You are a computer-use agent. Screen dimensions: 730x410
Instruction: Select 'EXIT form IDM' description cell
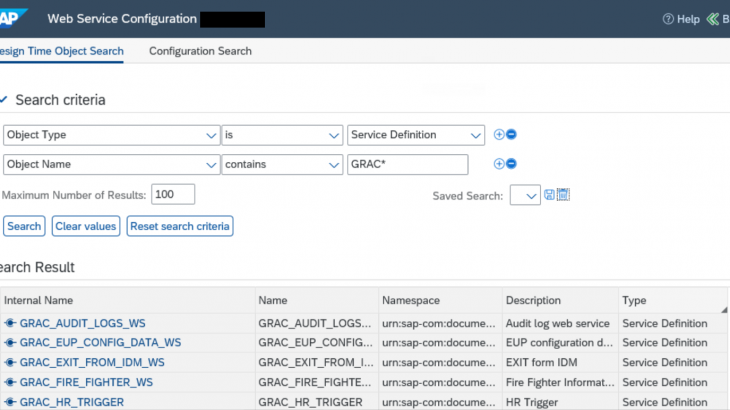pos(561,362)
